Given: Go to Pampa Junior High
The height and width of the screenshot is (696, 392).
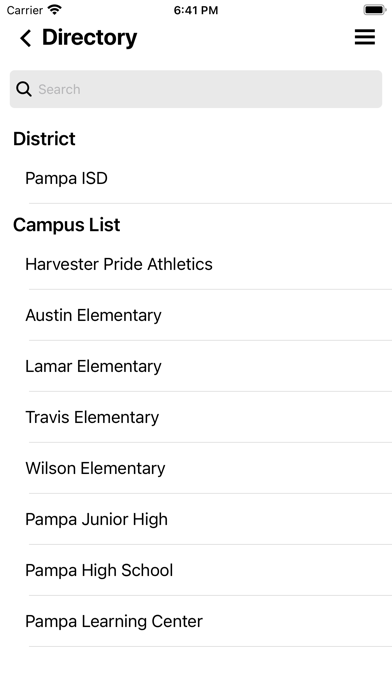Looking at the screenshot, I should pos(196,520).
